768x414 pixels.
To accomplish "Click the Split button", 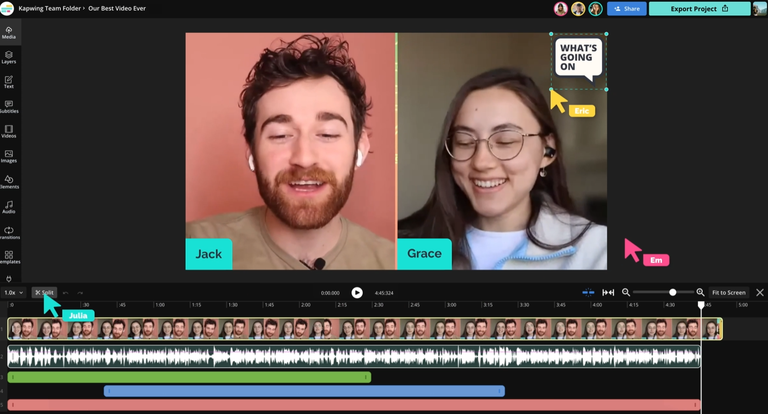I will pos(44,292).
